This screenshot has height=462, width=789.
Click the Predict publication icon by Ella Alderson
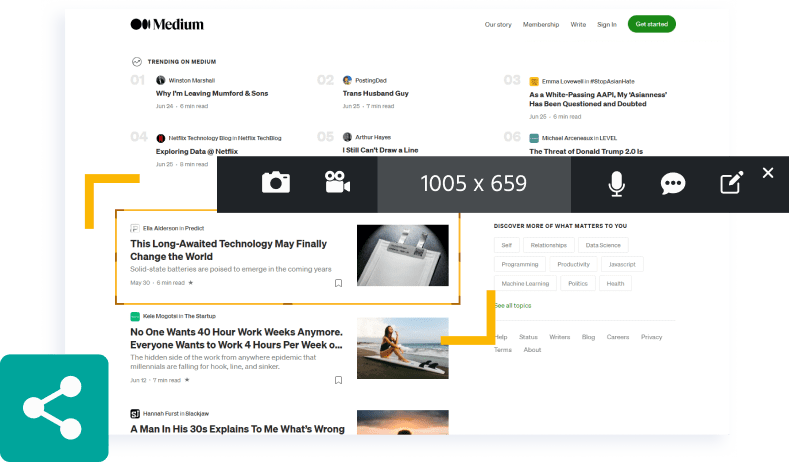point(135,228)
